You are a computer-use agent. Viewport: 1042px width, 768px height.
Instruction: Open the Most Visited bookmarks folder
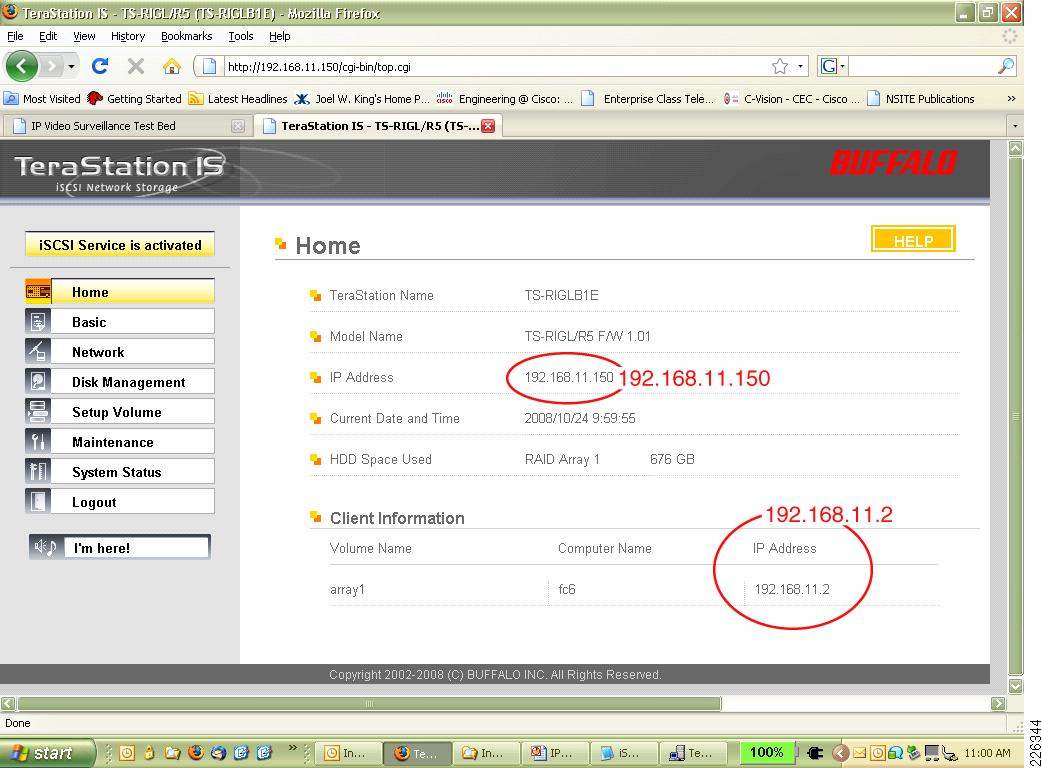42,99
